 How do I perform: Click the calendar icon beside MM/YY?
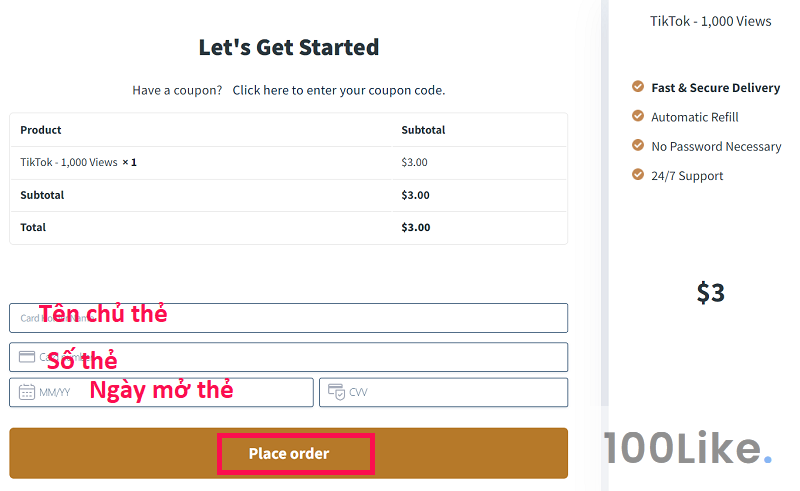[x=27, y=392]
